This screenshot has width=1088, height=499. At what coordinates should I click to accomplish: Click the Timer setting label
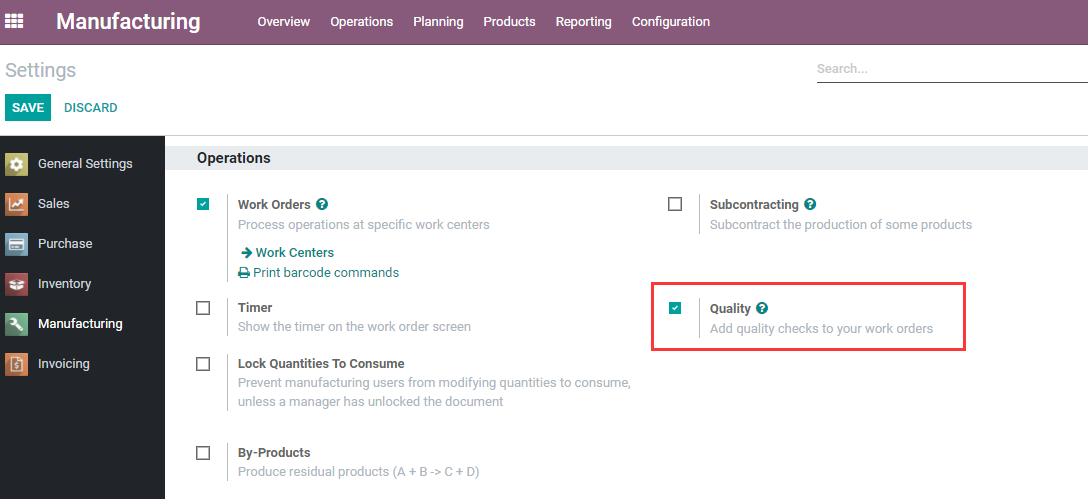(x=255, y=307)
